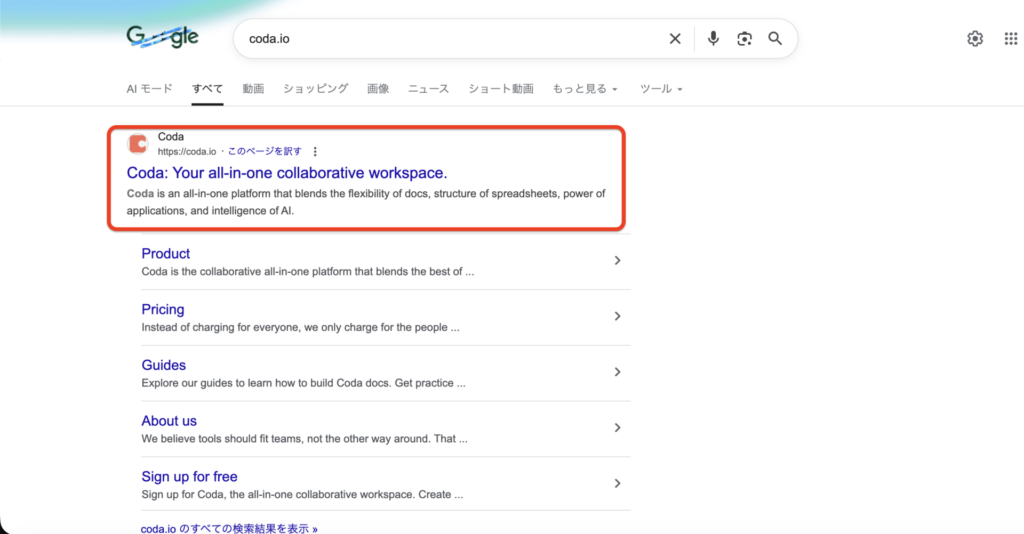1024x534 pixels.
Task: Open the Sign up for free sitelink
Action: [189, 477]
